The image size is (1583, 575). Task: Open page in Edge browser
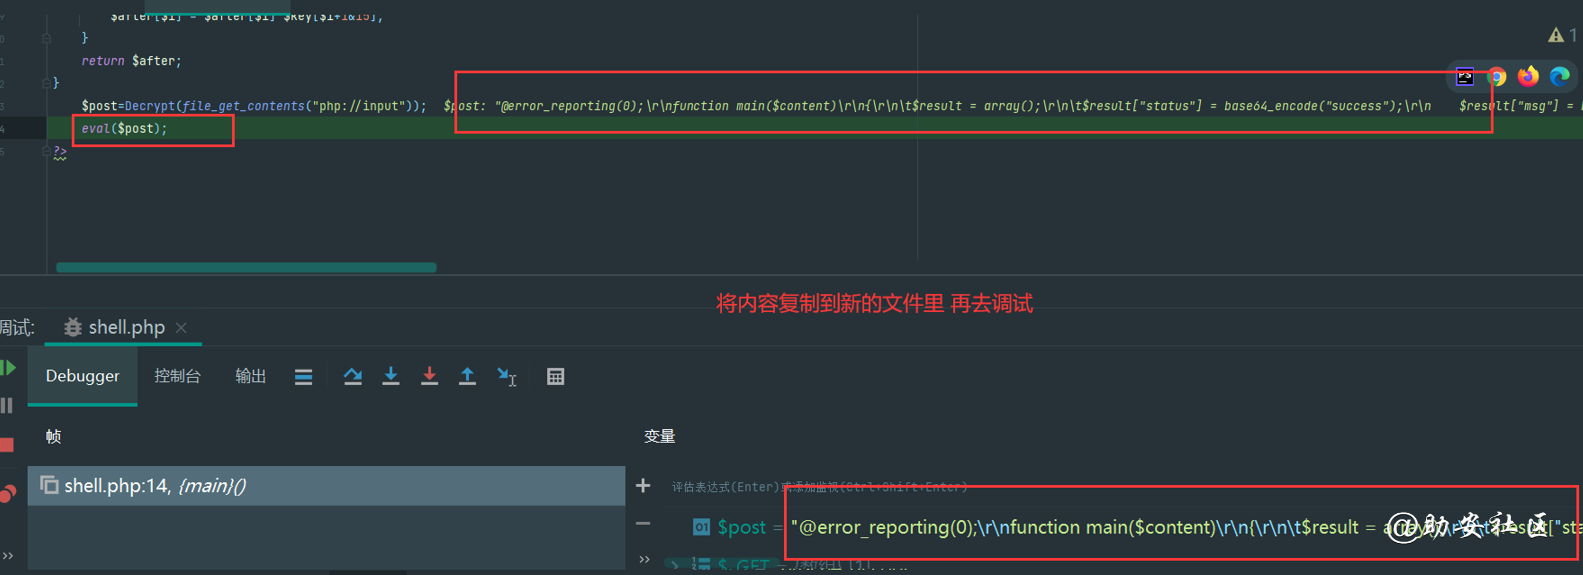(x=1560, y=76)
